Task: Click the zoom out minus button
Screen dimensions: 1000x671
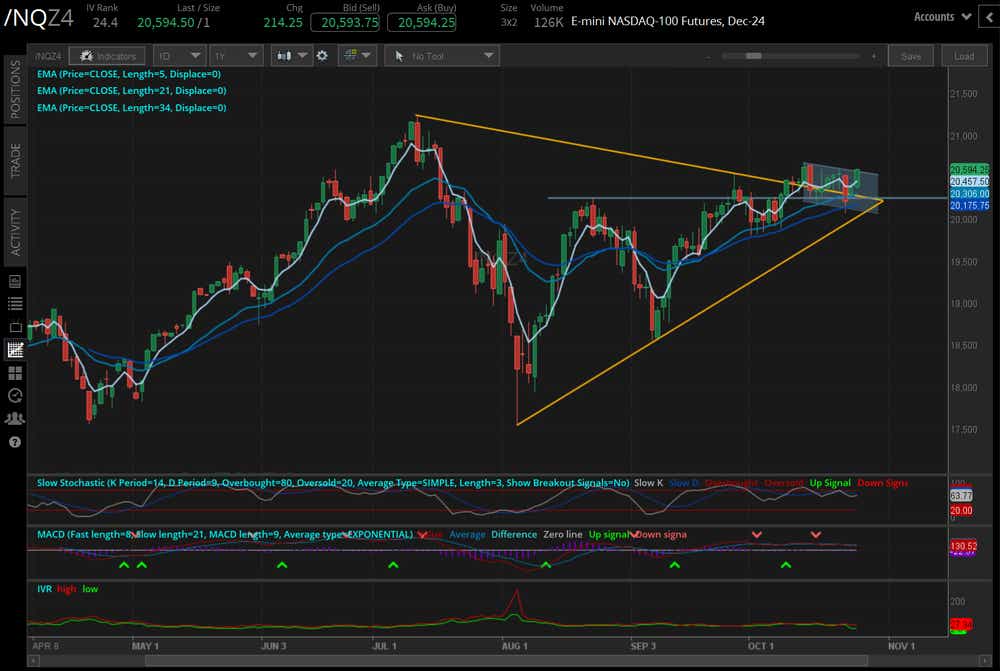Action: click(x=708, y=56)
